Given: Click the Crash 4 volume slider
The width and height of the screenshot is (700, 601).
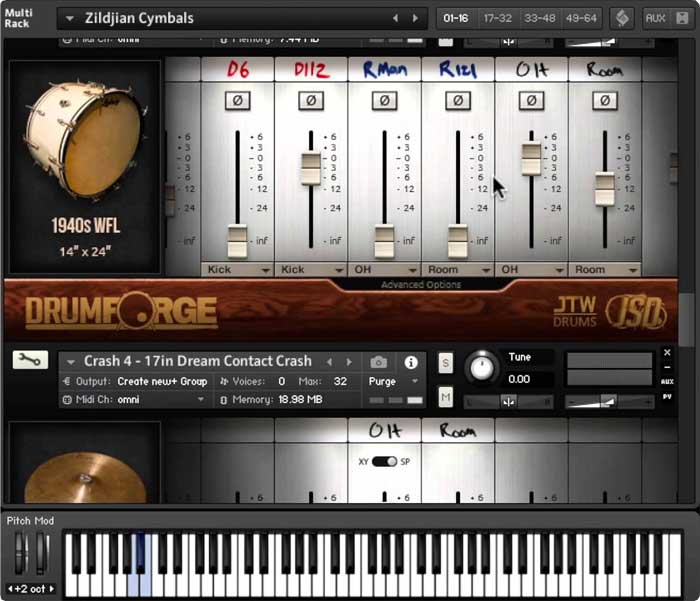Looking at the screenshot, I should pos(609,401).
